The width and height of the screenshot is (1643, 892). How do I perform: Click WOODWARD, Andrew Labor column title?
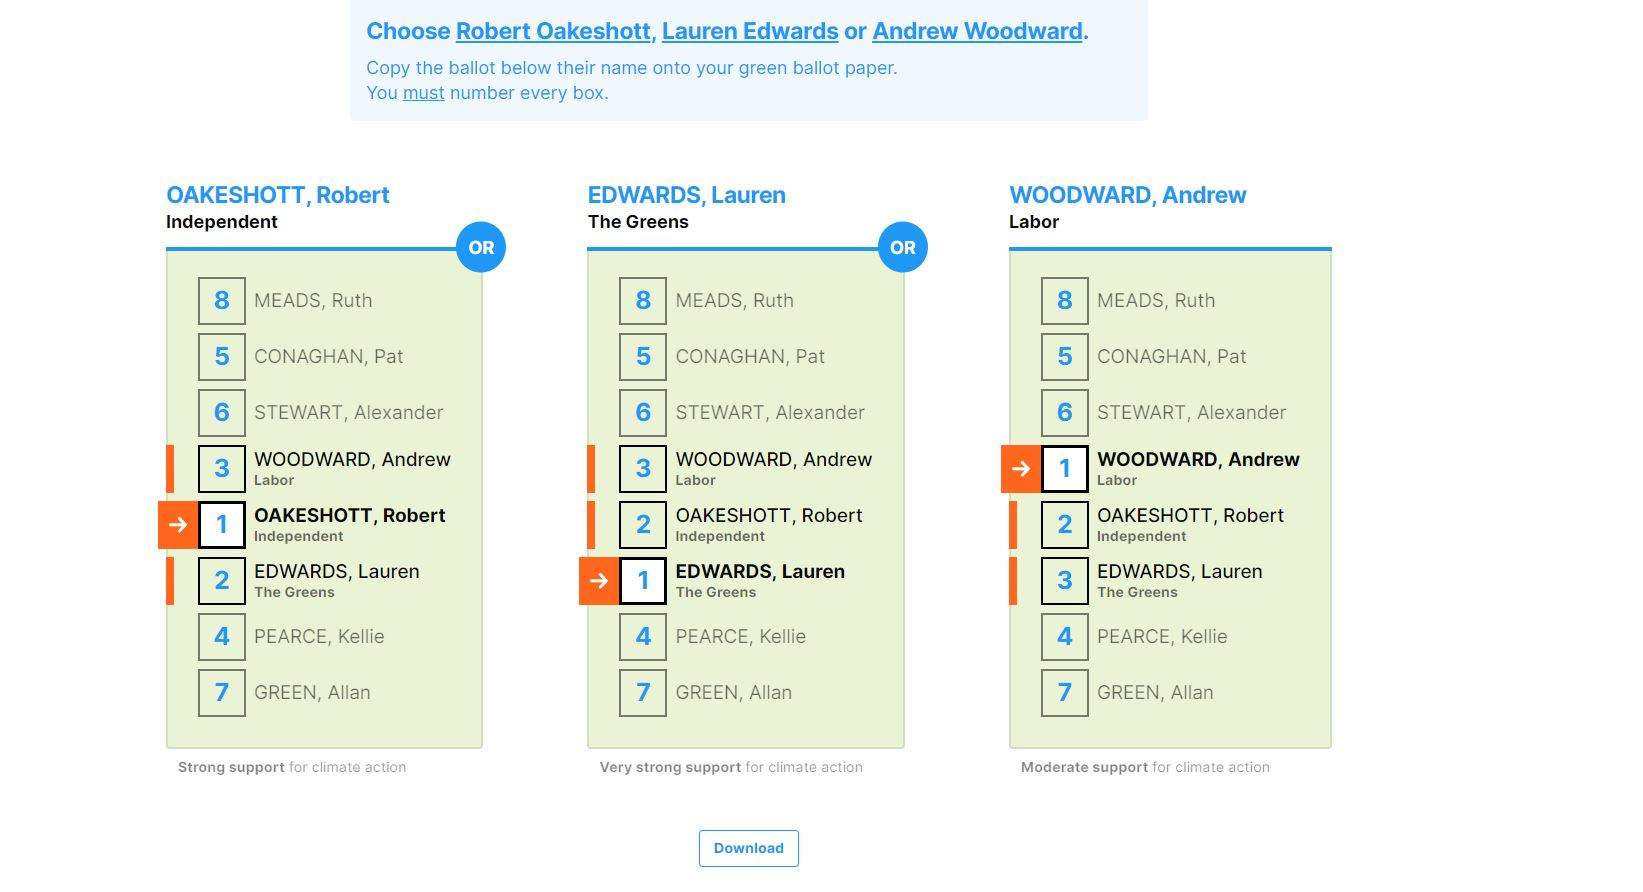pyautogui.click(x=1127, y=195)
